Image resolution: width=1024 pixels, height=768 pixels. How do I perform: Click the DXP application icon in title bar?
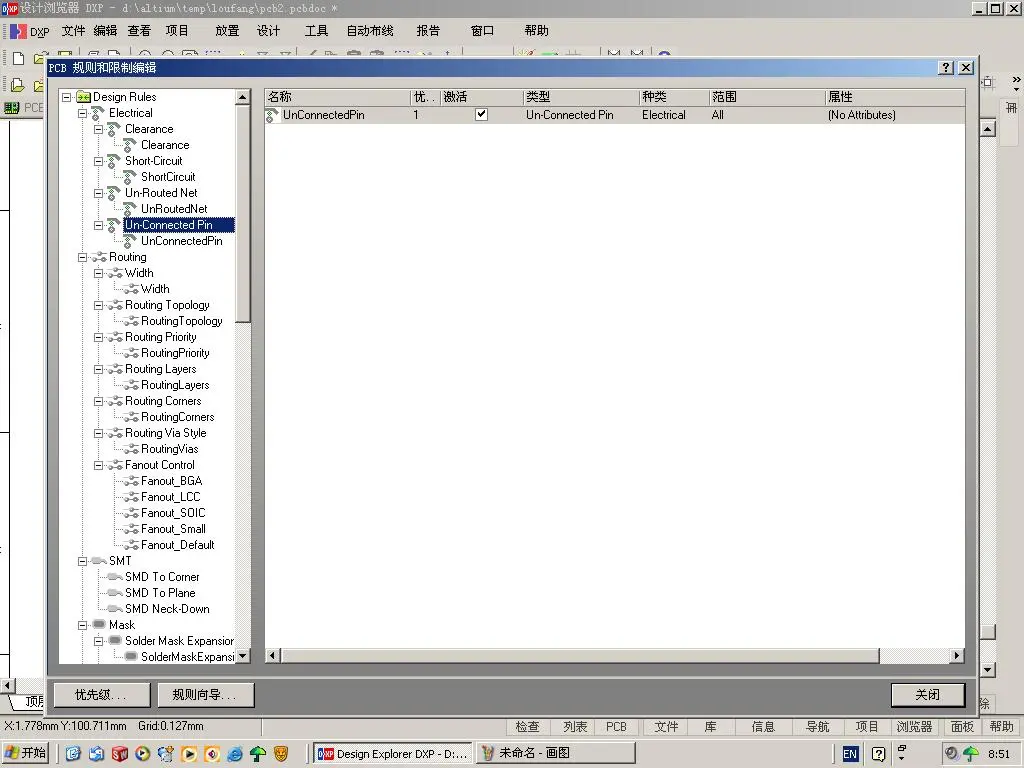[x=10, y=8]
